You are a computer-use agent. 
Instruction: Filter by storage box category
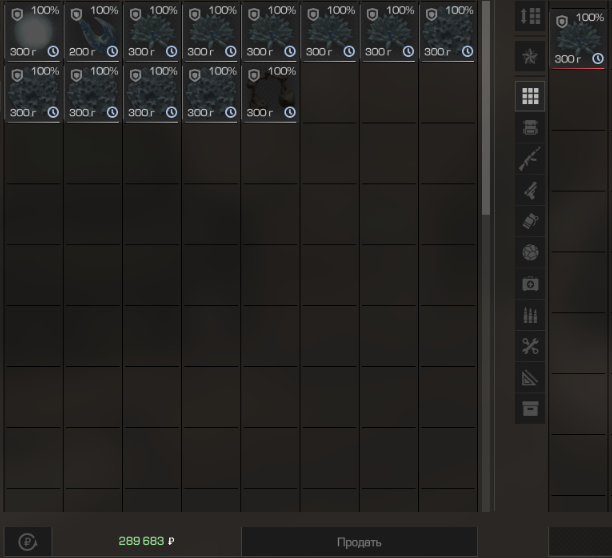[530, 409]
